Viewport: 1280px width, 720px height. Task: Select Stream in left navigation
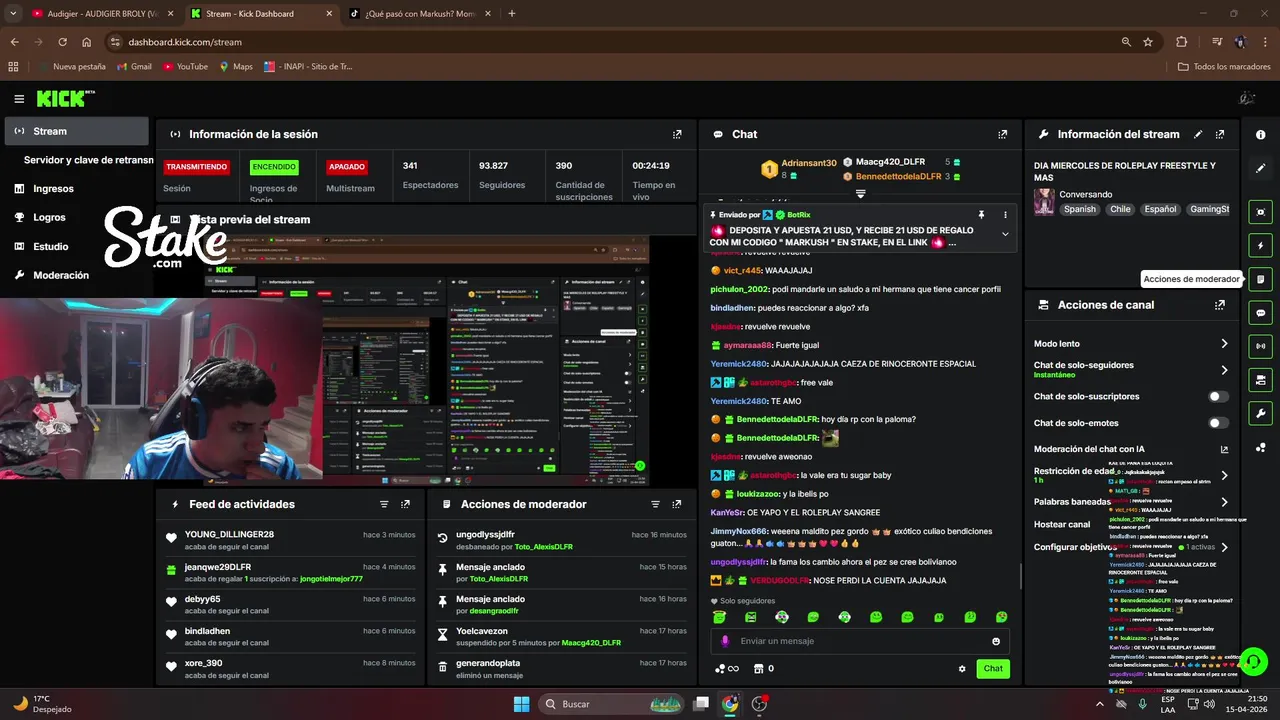click(x=77, y=131)
